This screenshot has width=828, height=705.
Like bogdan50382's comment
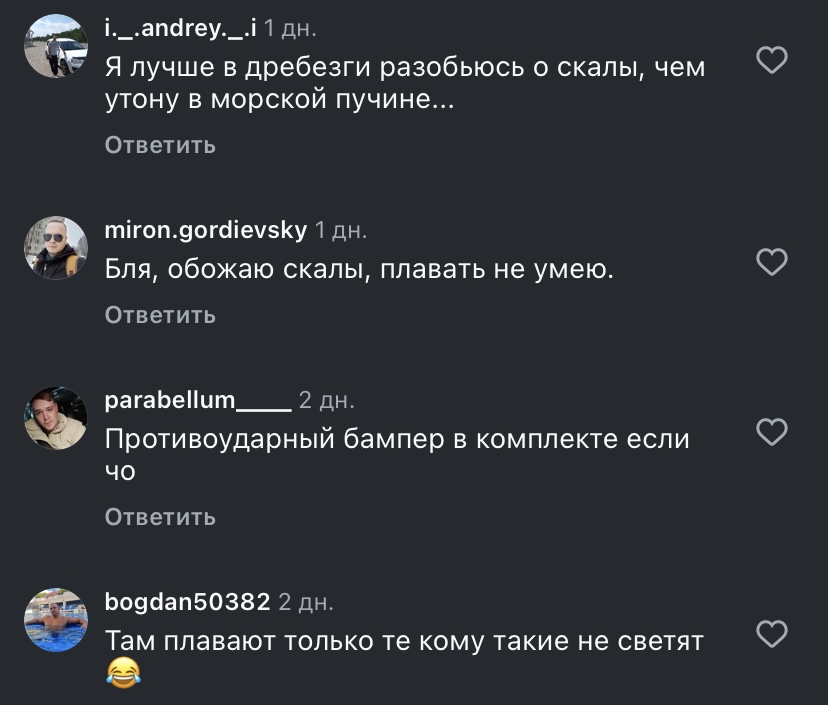click(x=771, y=633)
